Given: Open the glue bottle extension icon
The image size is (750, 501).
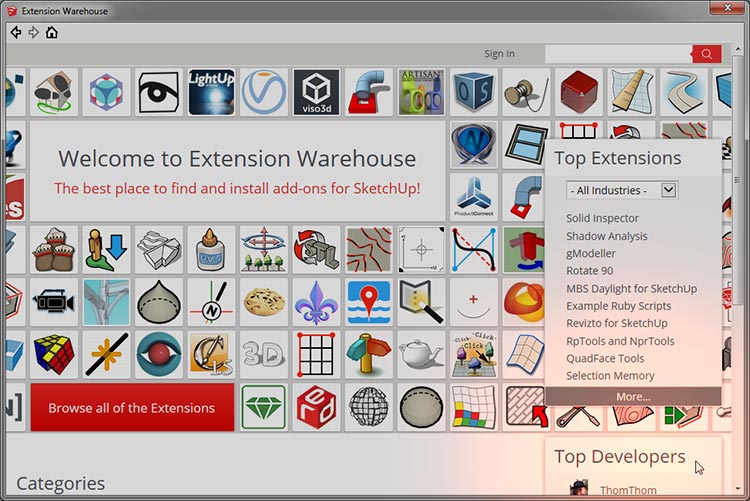Looking at the screenshot, I should click(x=211, y=249).
